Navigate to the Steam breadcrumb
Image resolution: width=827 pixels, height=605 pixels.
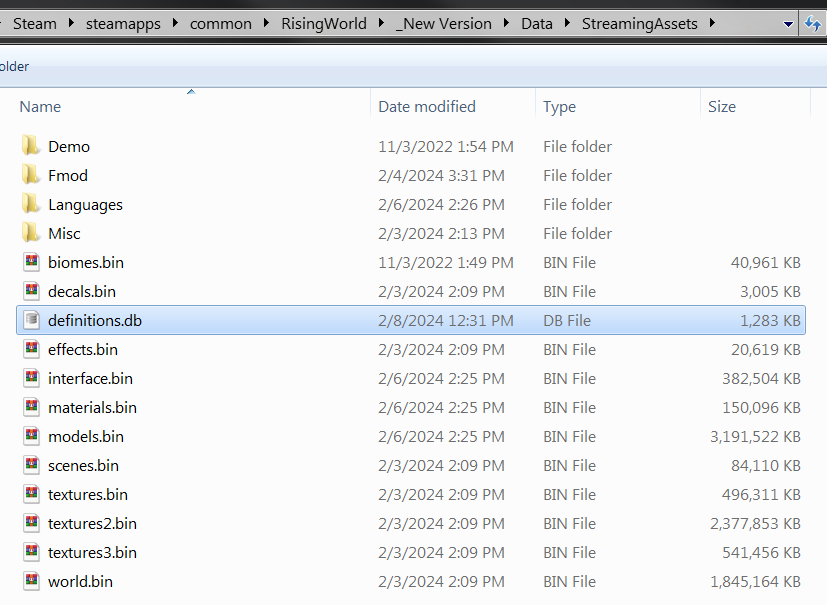coord(35,24)
